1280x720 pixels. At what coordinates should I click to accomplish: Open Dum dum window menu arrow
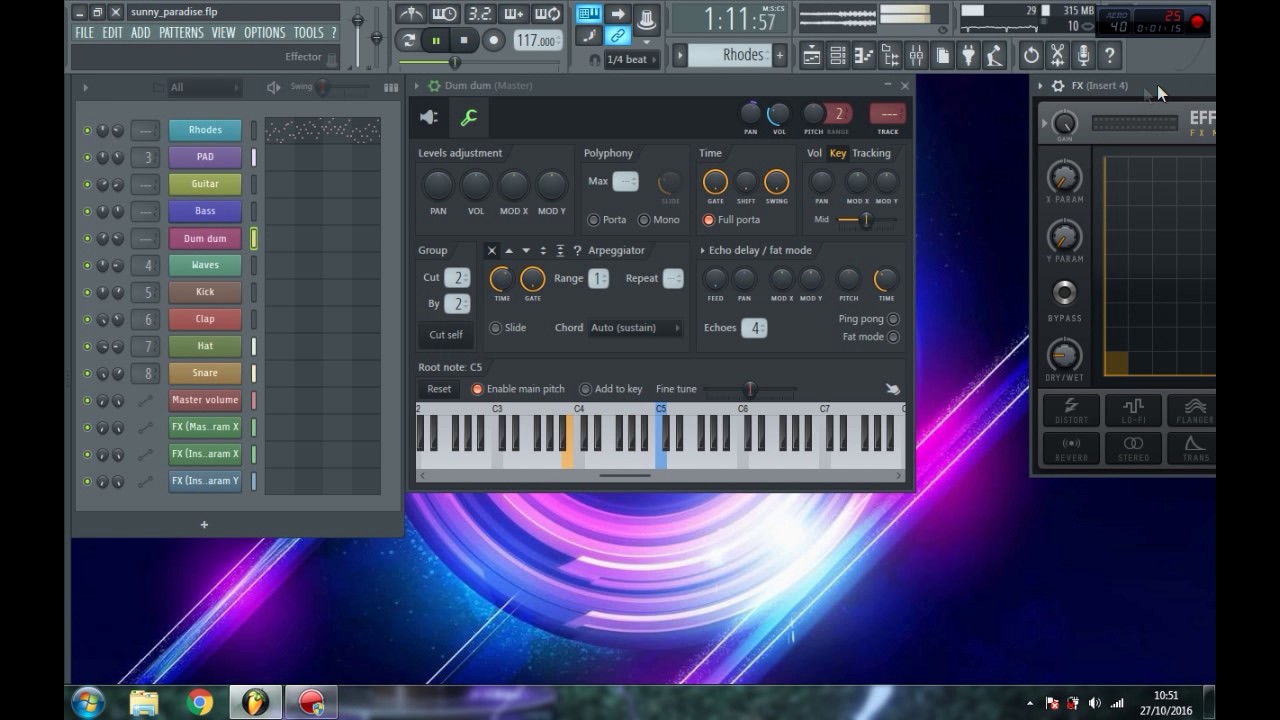[419, 86]
